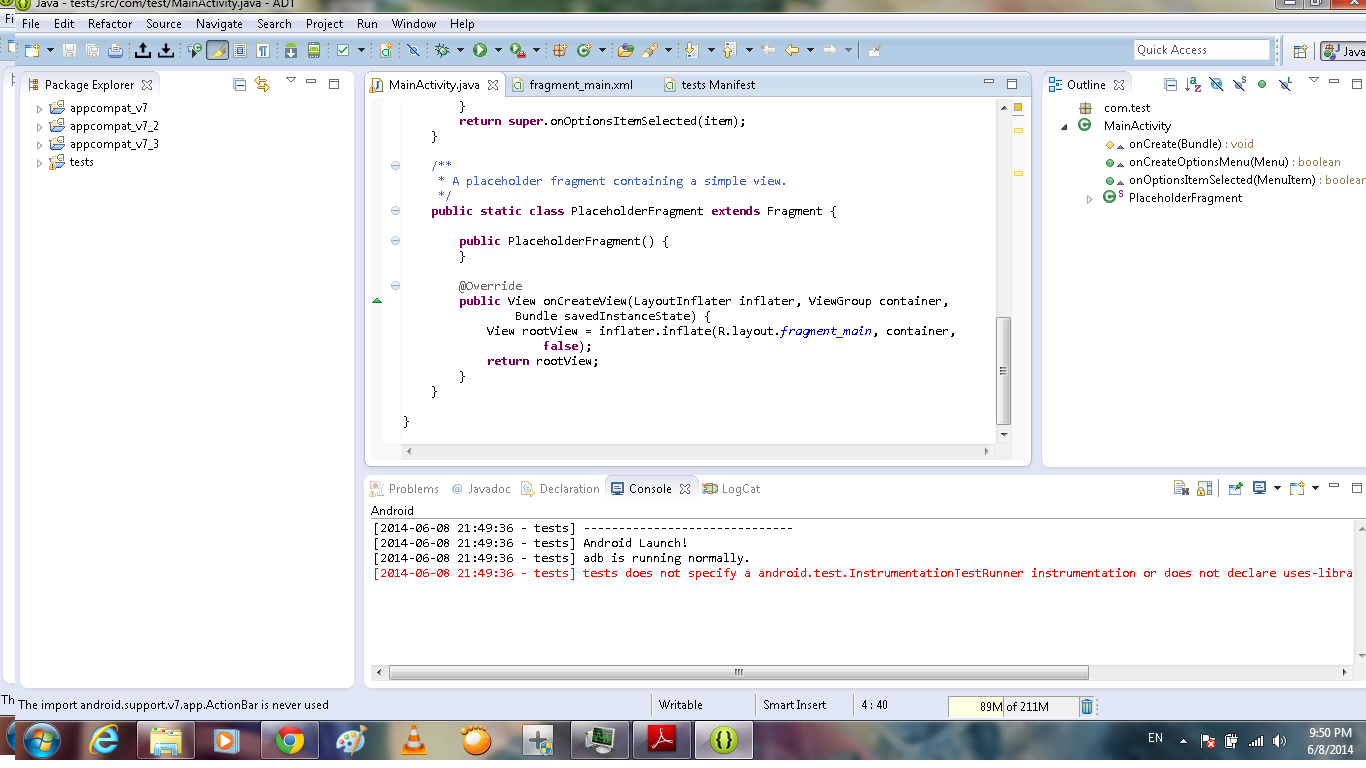Expand the appcompat_v7 project
Image resolution: width=1366 pixels, height=768 pixels.
[40, 108]
